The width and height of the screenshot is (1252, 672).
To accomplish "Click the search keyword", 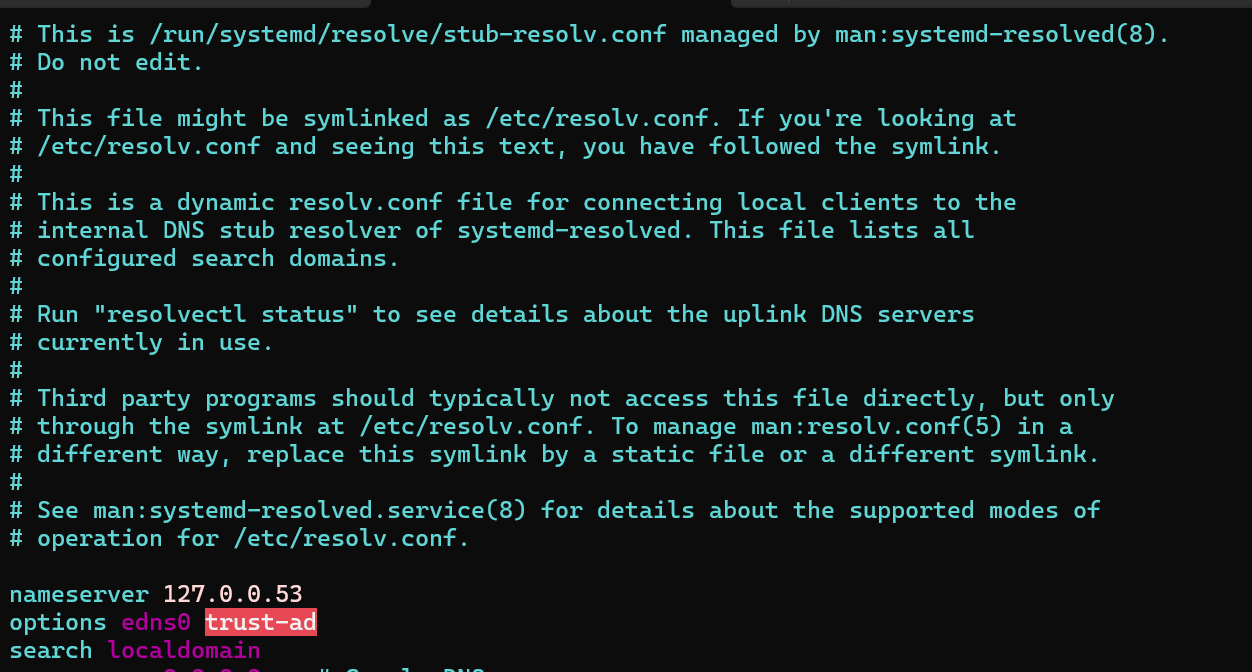I will pos(51,650).
